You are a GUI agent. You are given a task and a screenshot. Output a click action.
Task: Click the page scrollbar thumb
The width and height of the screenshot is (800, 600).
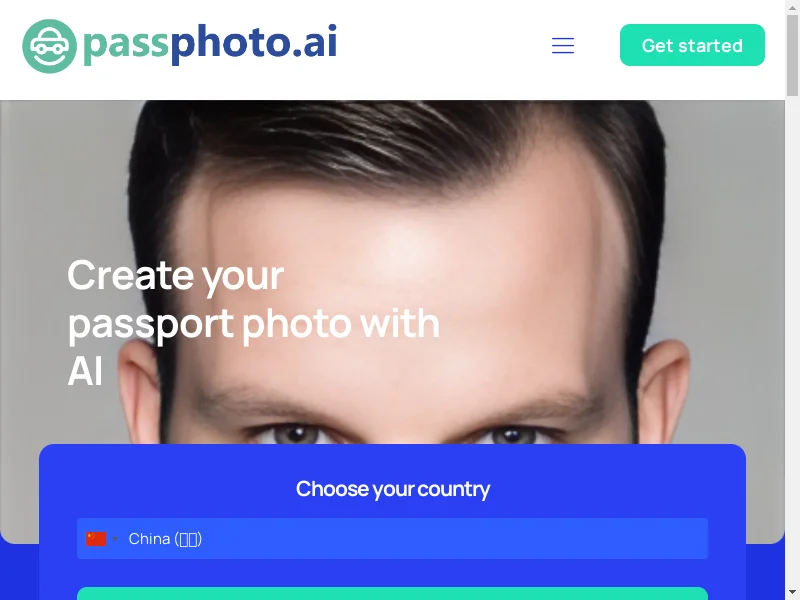(x=792, y=55)
